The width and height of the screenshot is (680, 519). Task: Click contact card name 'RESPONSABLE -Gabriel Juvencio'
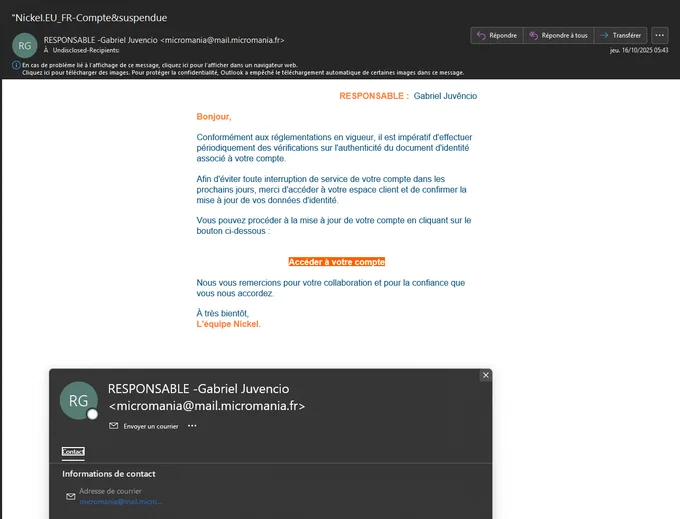tap(199, 389)
